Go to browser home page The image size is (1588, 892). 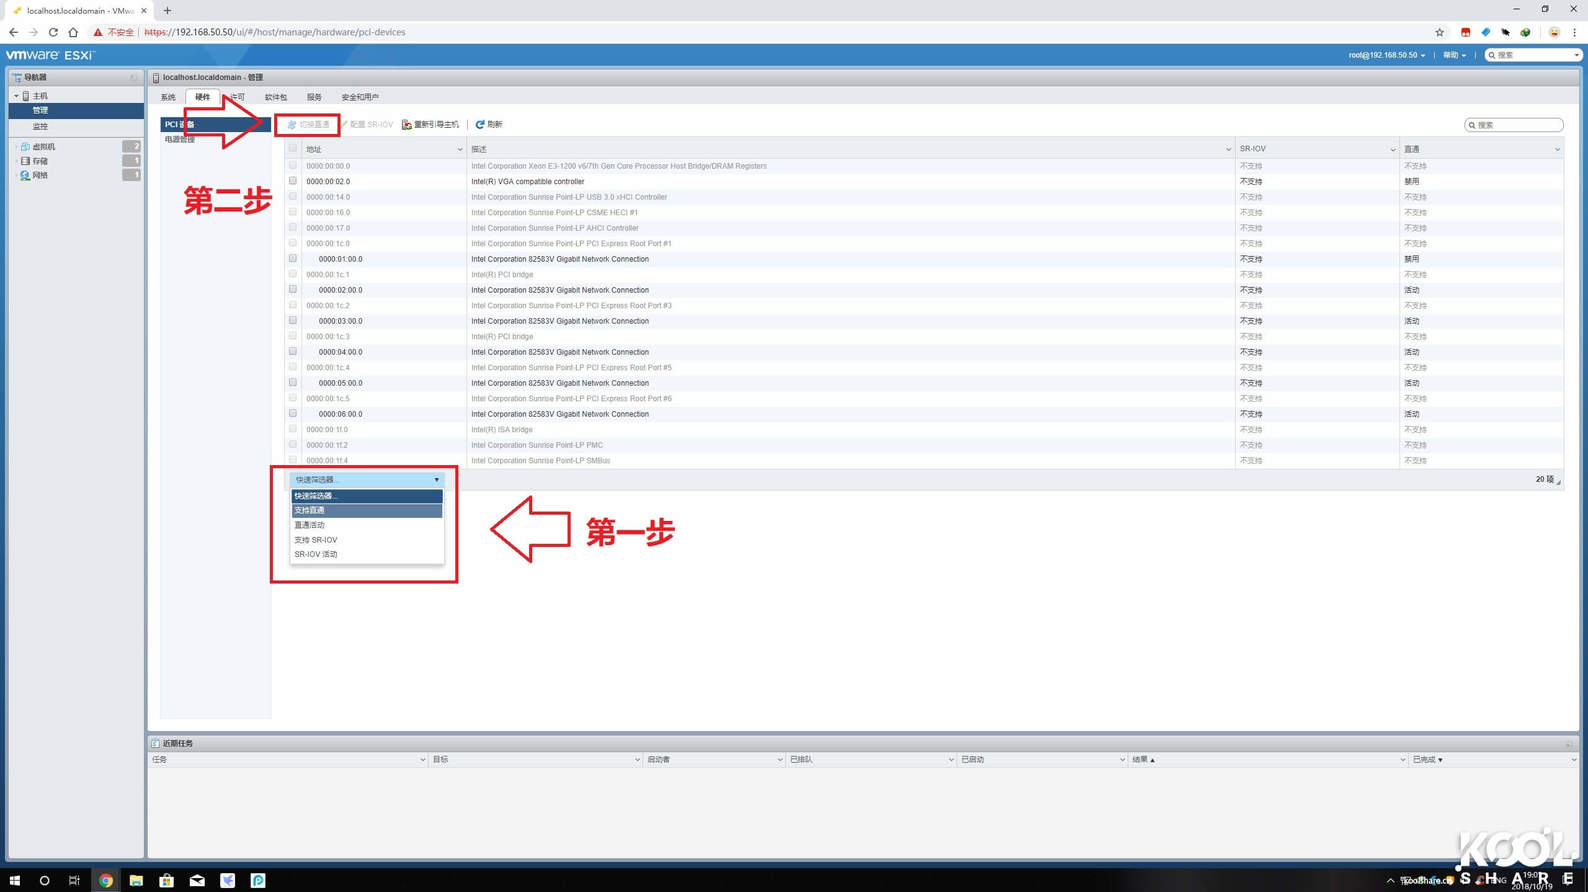(x=73, y=32)
